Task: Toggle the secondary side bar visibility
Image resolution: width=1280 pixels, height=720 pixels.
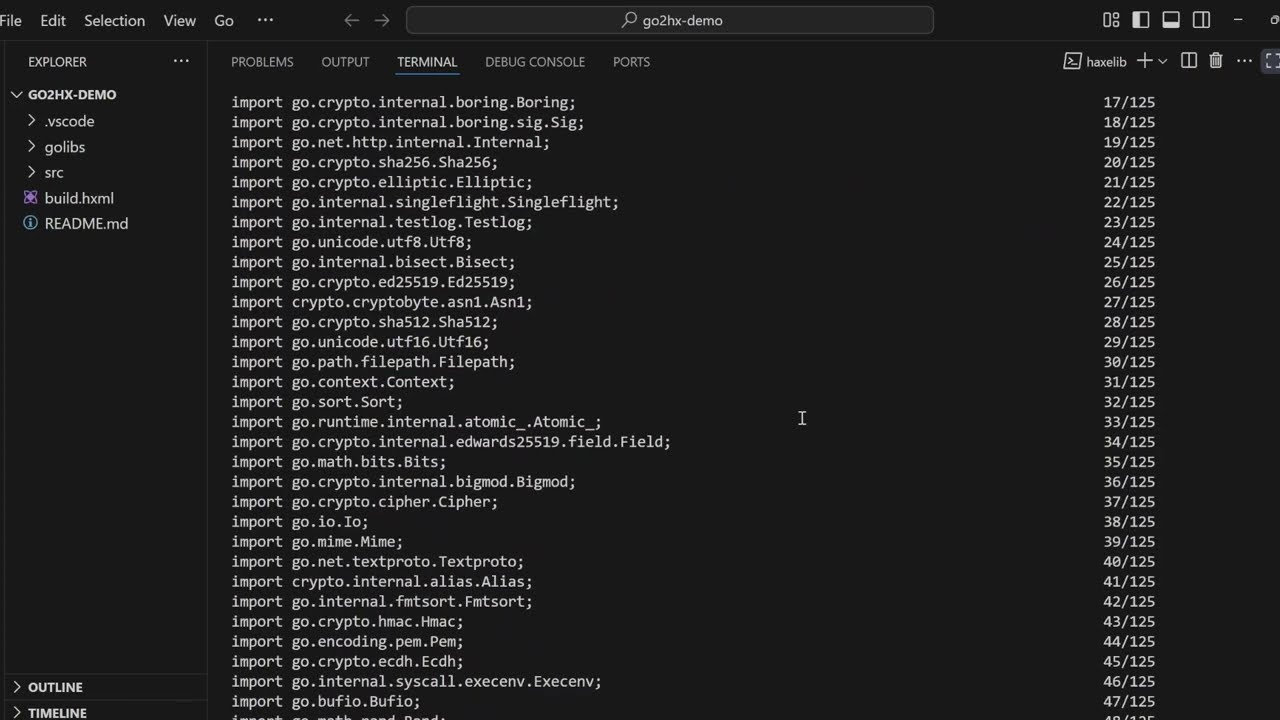Action: coord(1202,20)
